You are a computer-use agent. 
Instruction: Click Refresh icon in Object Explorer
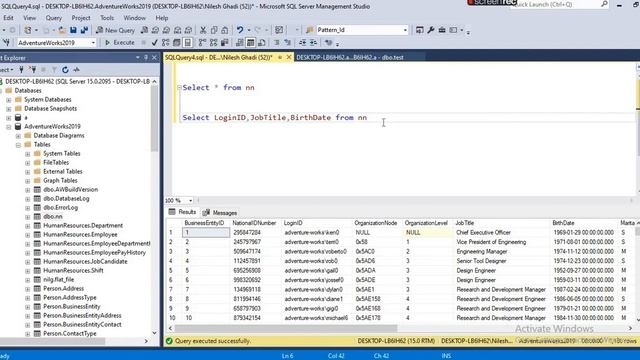[65, 70]
